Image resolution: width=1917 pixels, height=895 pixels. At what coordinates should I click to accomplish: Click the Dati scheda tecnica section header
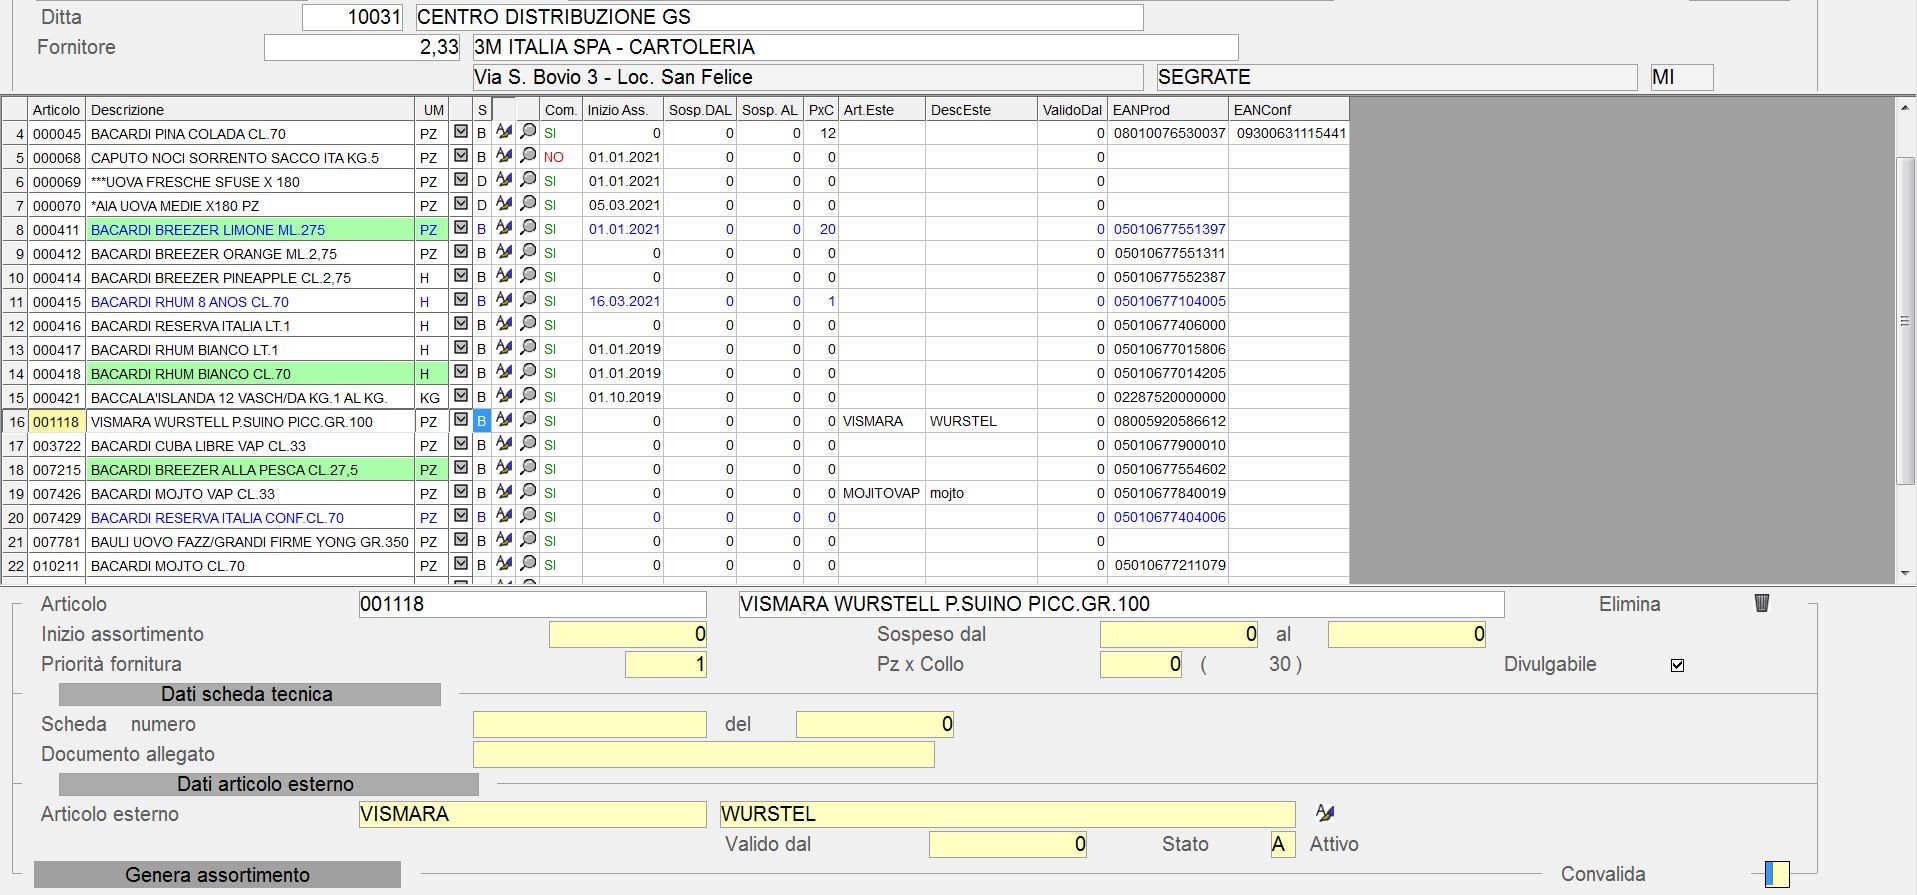249,694
